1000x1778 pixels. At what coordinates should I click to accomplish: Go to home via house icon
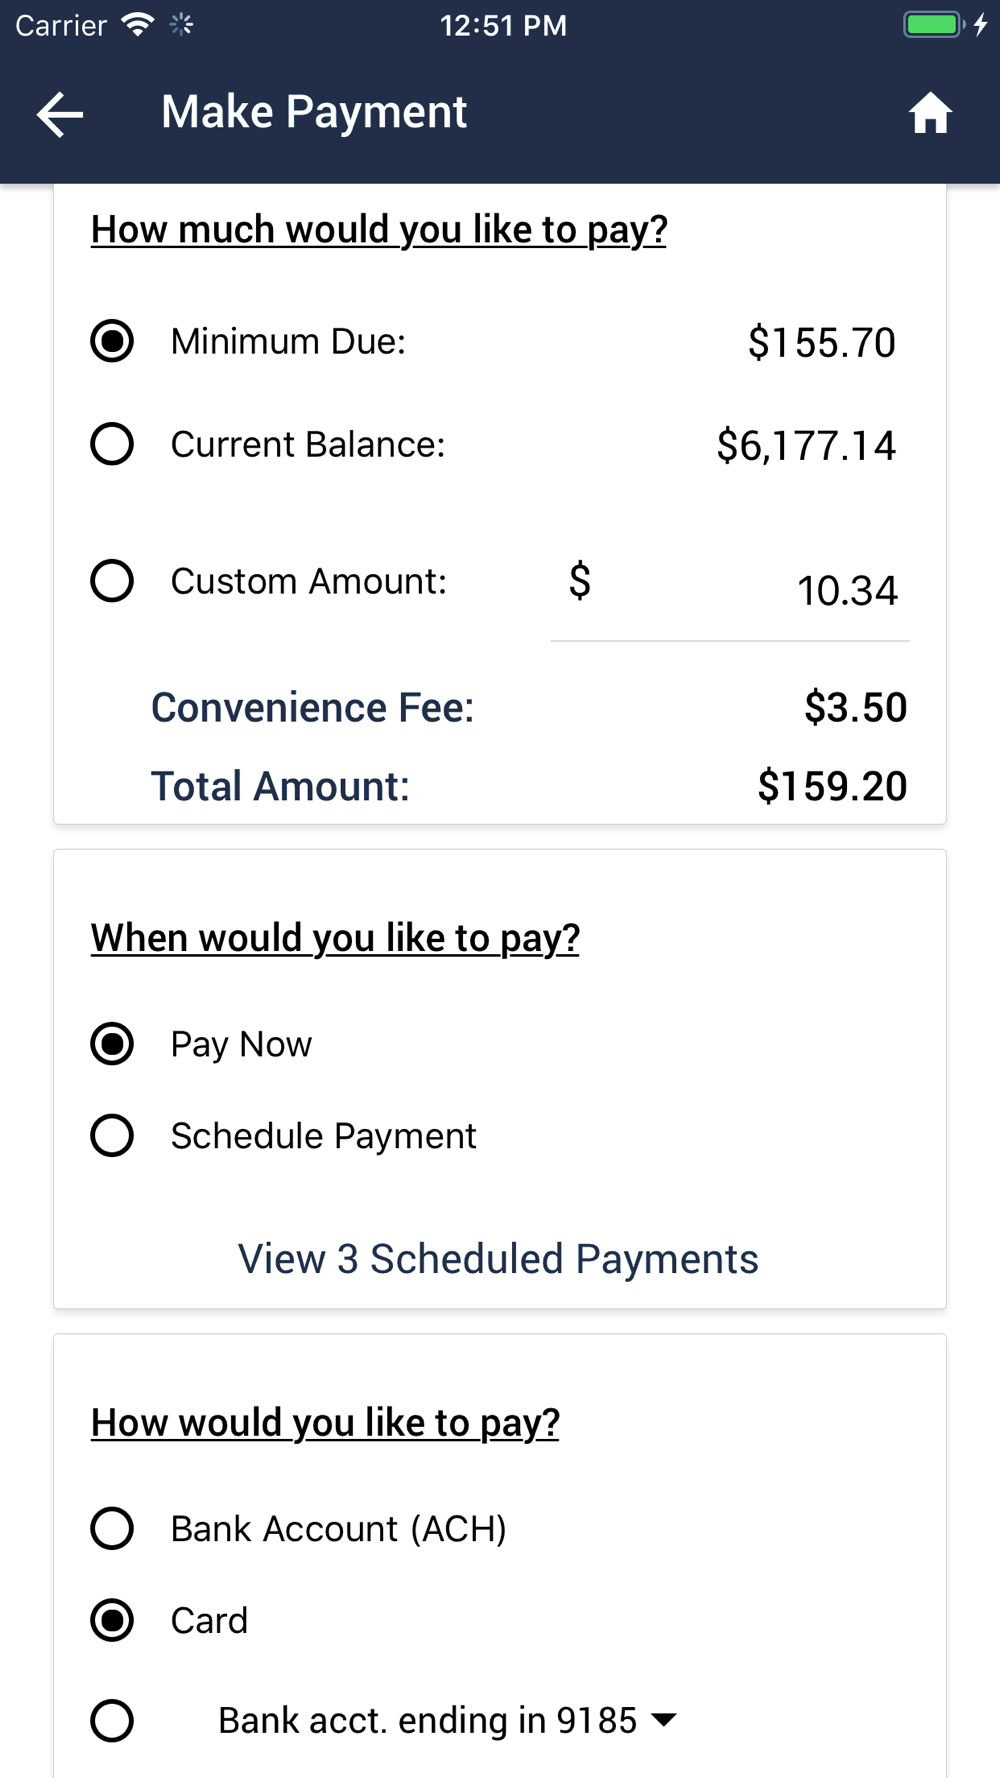point(930,113)
